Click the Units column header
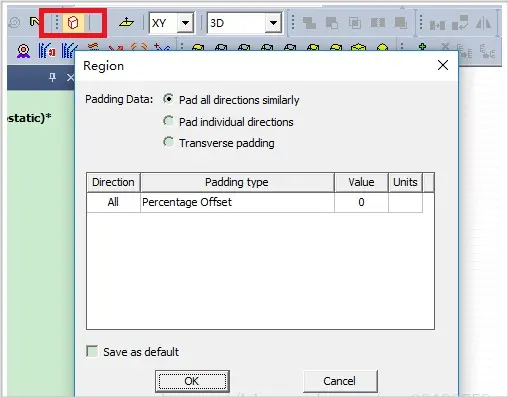This screenshot has width=508, height=397. (x=405, y=182)
